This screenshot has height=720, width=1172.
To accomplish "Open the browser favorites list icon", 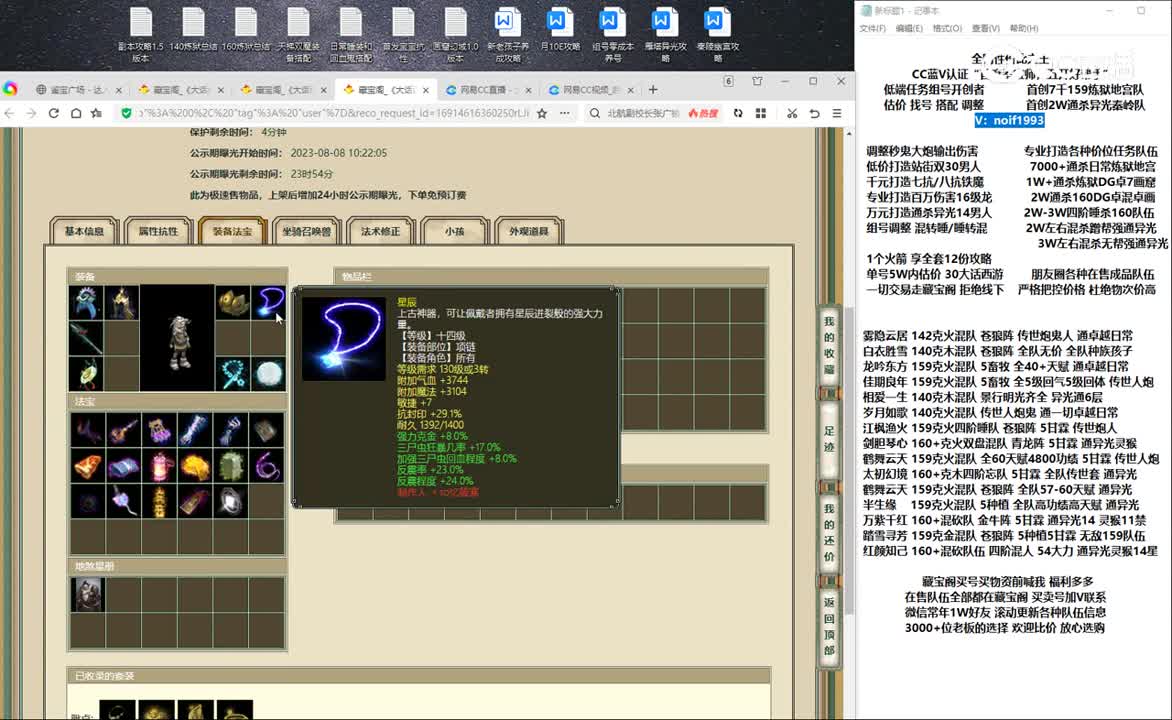I will (x=96, y=113).
